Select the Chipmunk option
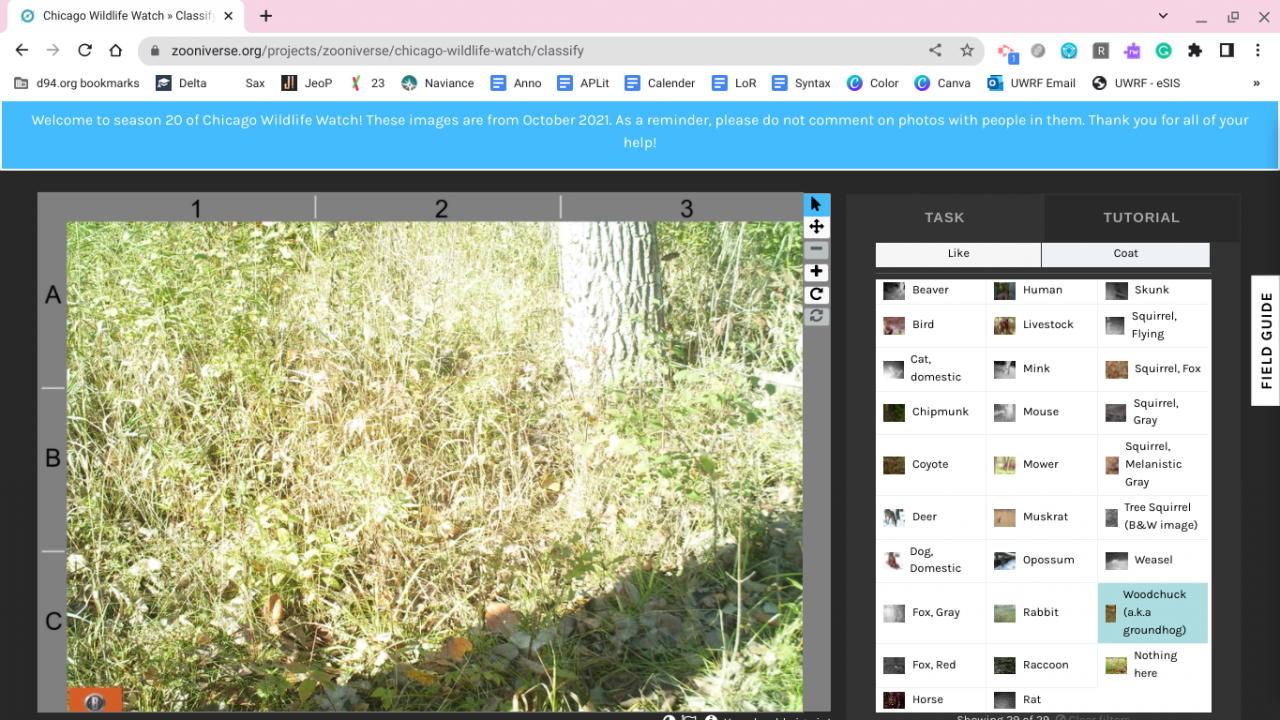This screenshot has width=1280, height=720. point(931,412)
